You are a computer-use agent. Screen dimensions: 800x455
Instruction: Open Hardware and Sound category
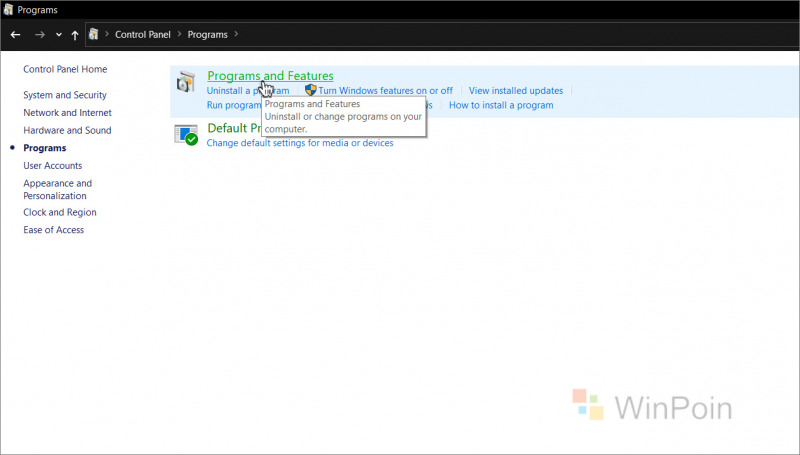(x=67, y=130)
